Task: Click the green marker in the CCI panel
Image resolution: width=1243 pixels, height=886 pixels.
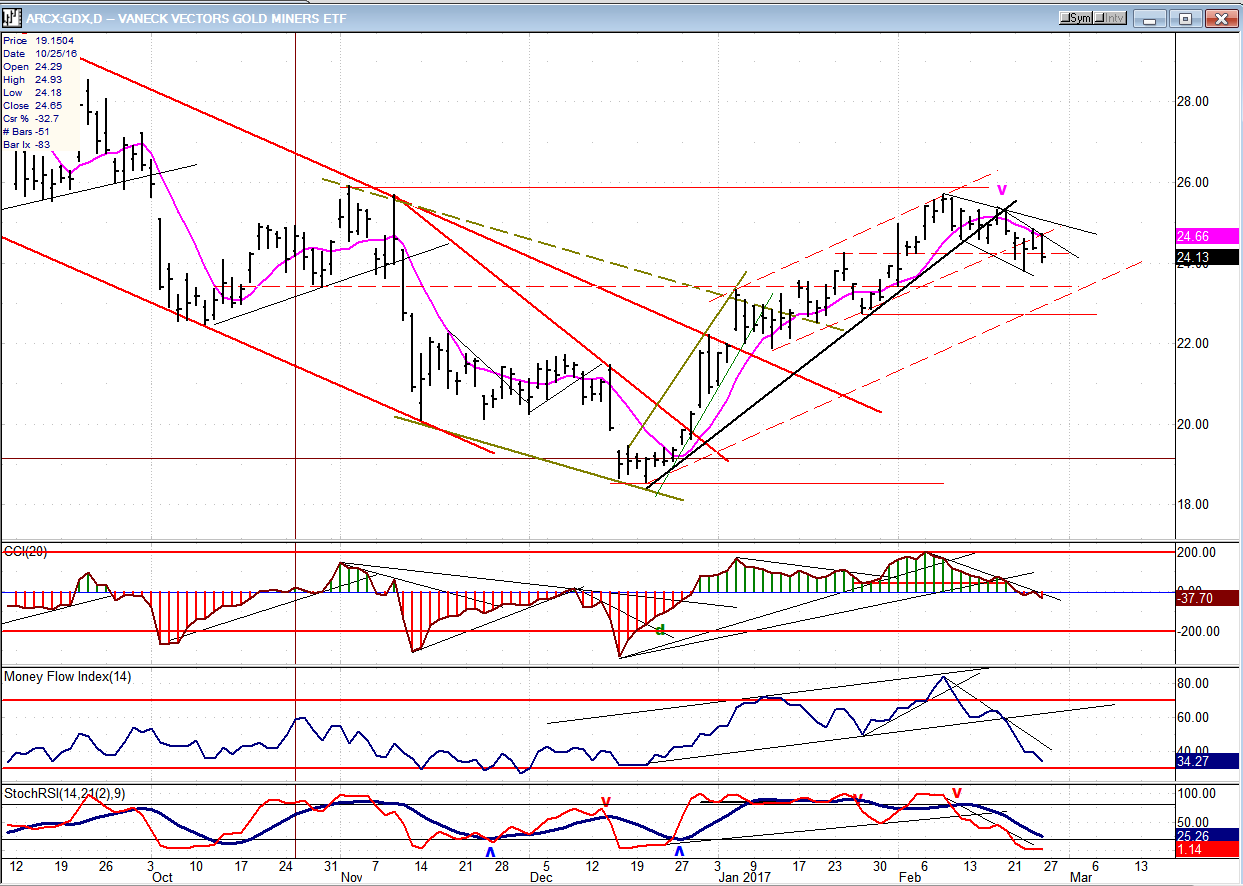Action: pyautogui.click(x=660, y=630)
